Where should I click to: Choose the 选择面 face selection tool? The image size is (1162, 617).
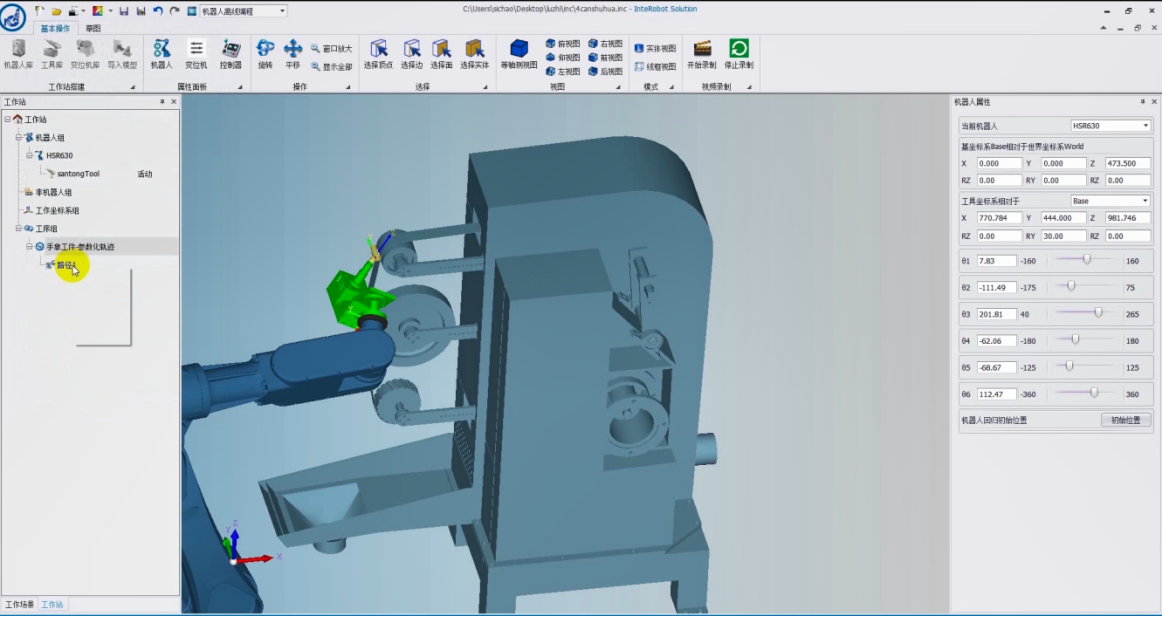(x=441, y=55)
